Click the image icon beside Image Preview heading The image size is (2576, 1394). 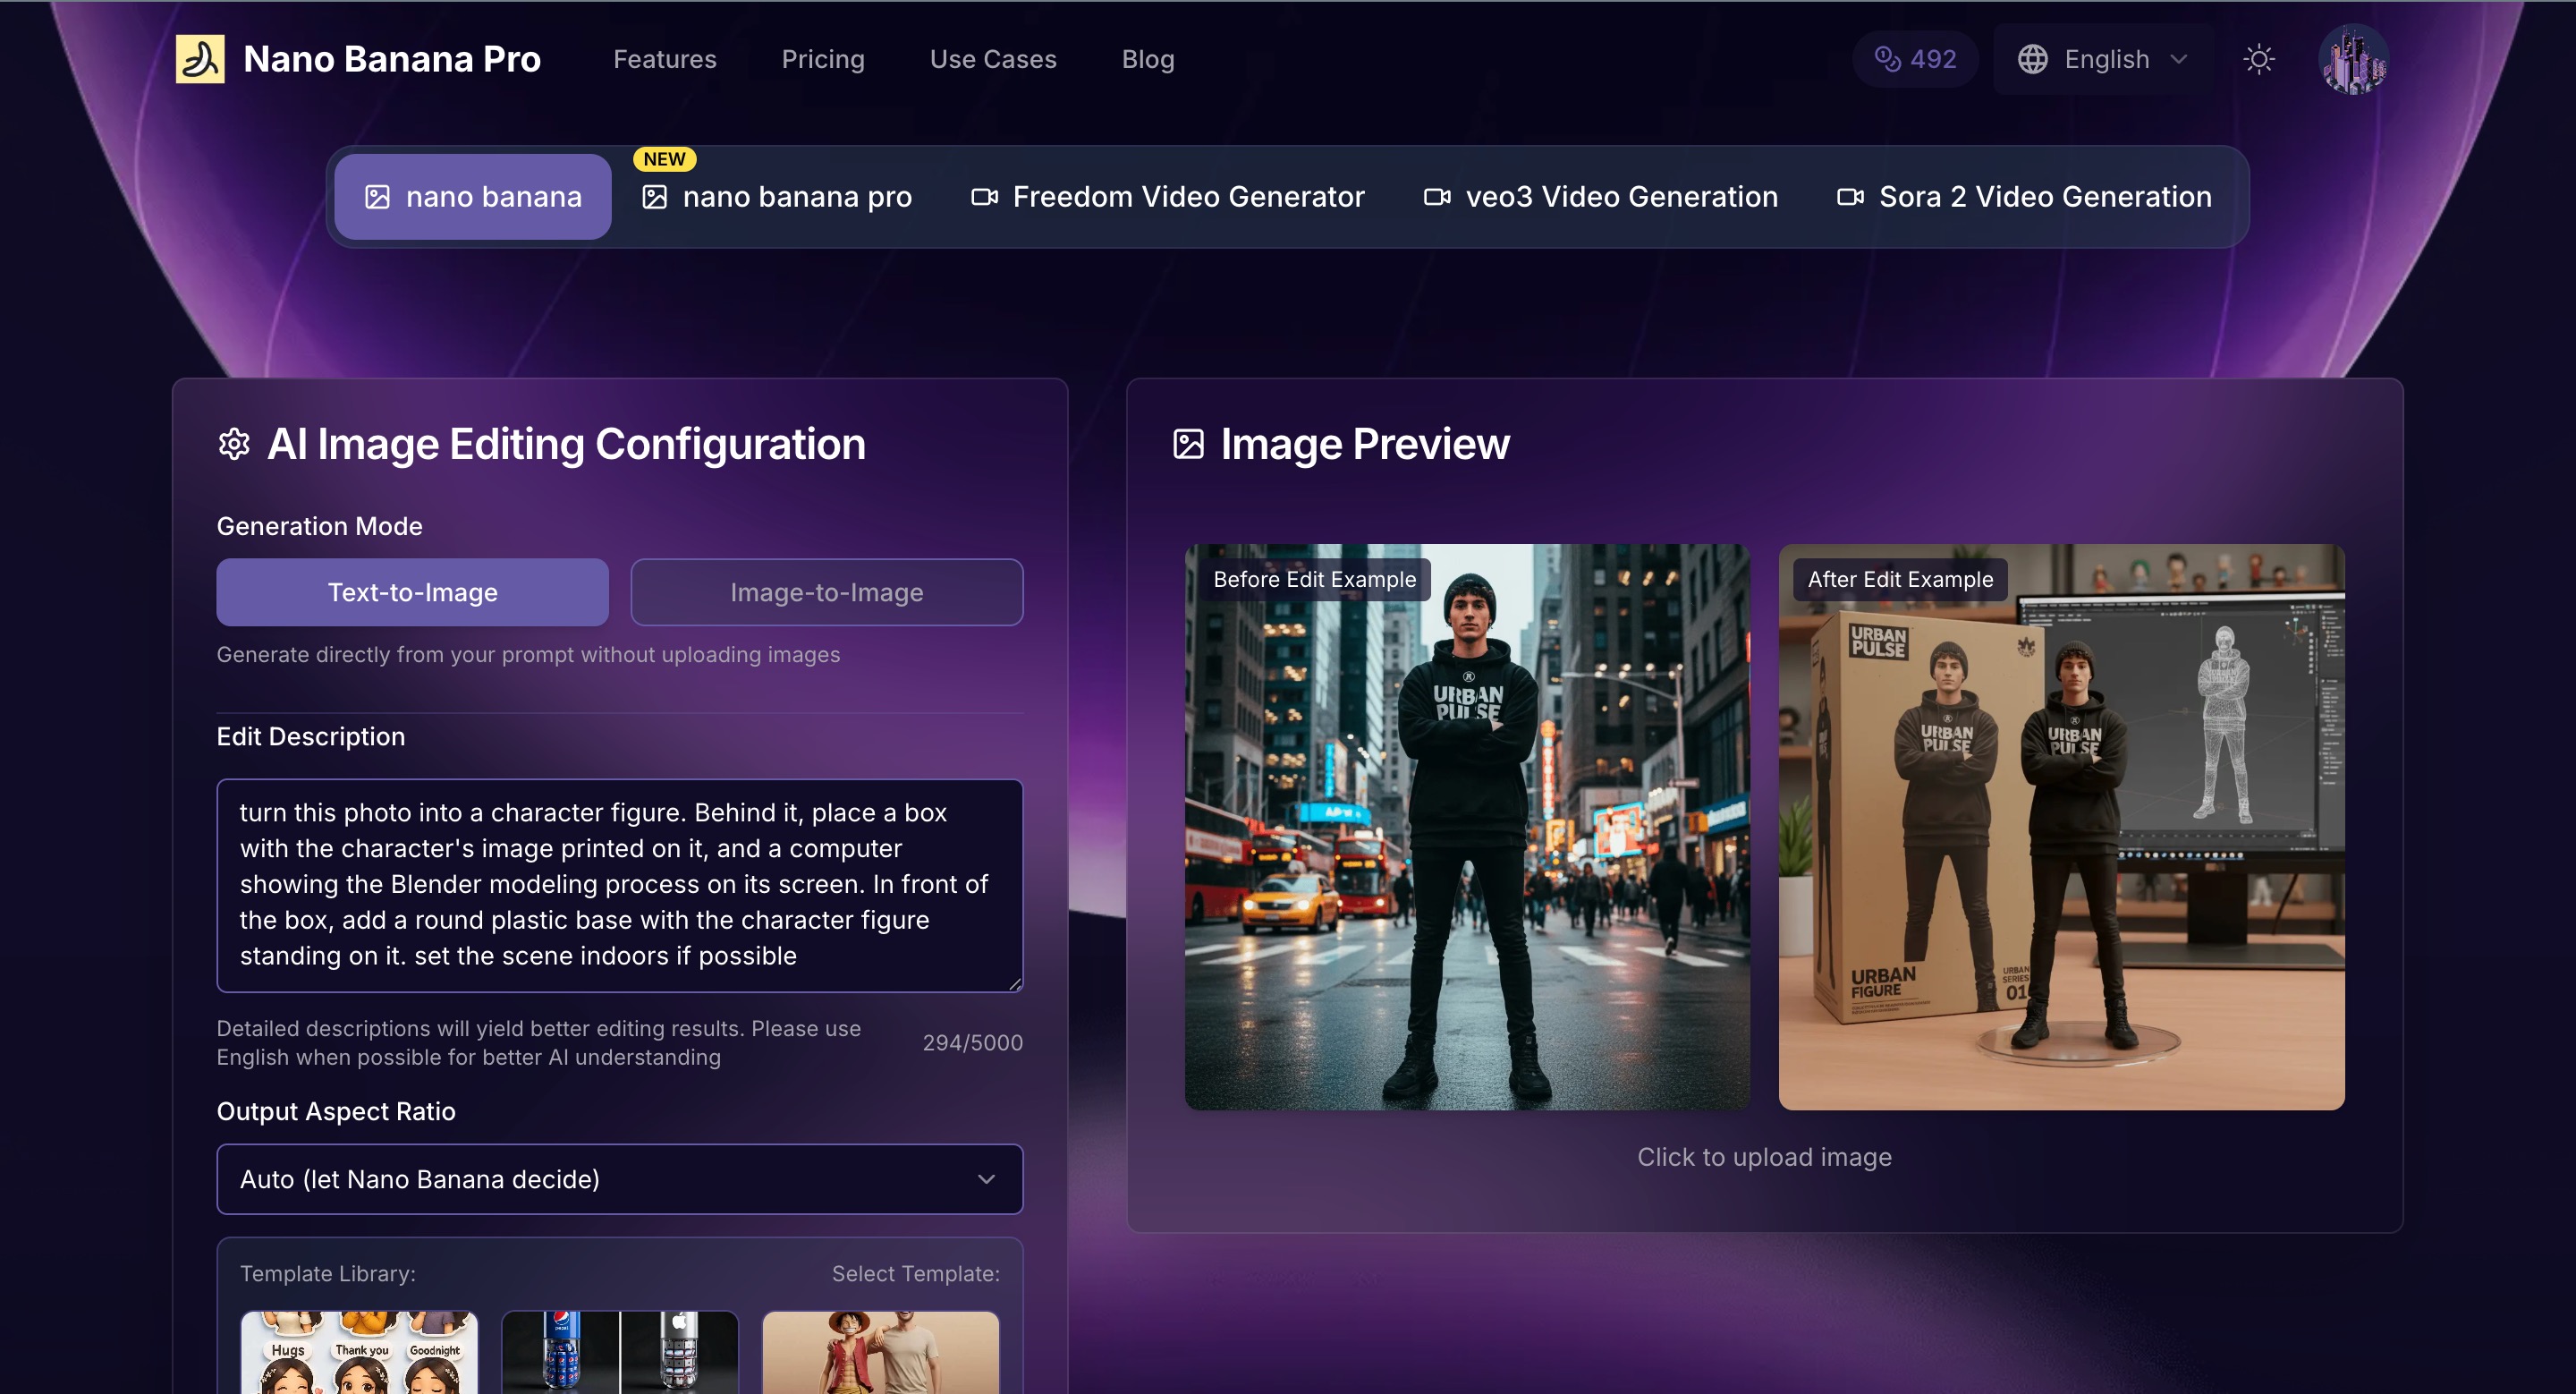click(1188, 444)
